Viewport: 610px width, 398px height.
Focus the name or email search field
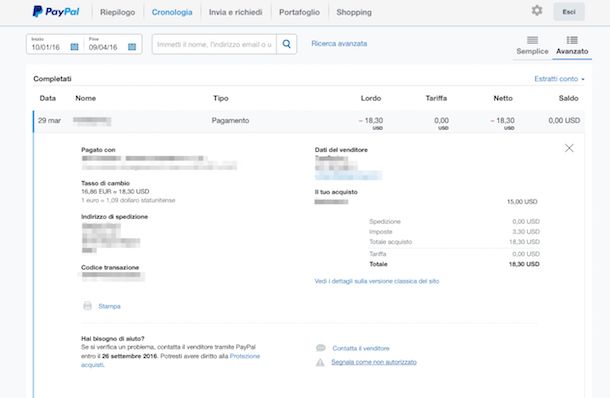click(214, 44)
